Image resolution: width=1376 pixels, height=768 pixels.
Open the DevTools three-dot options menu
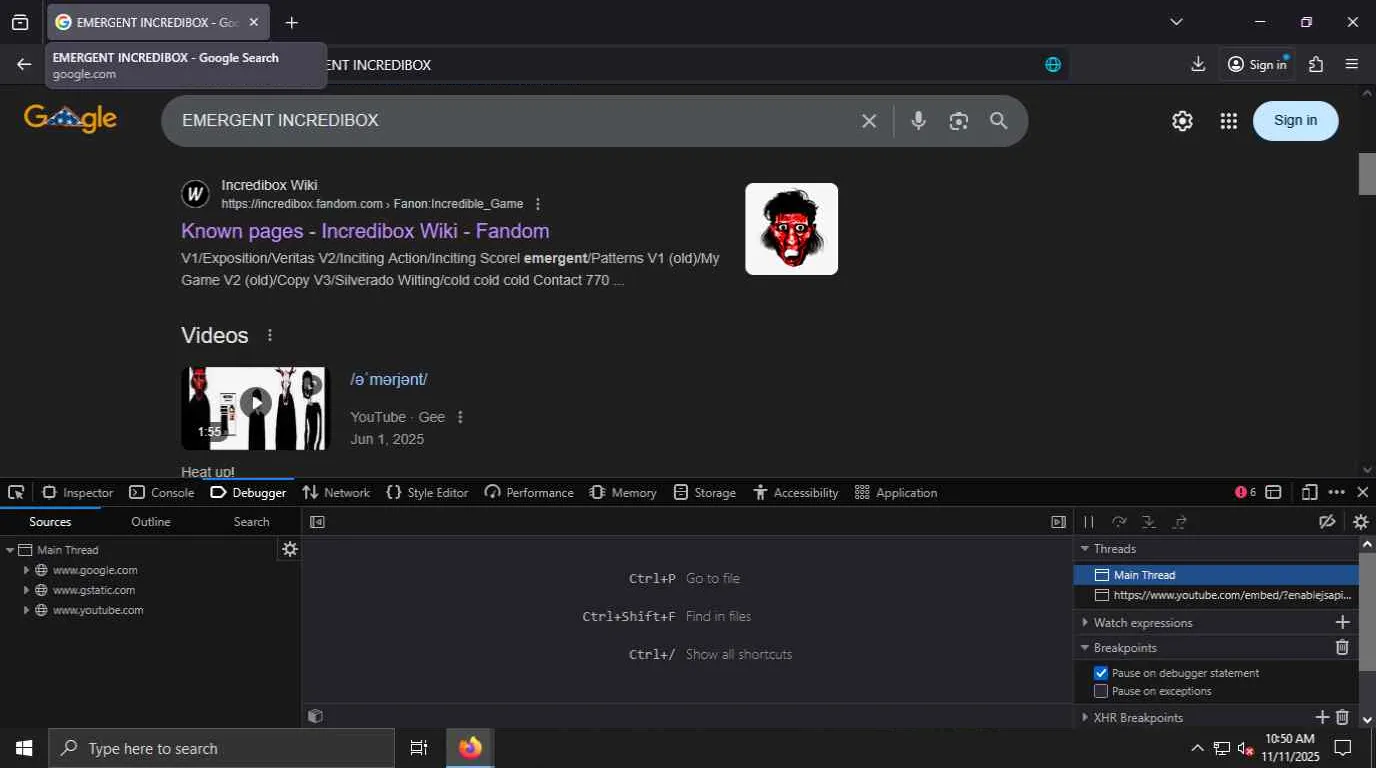click(1337, 492)
